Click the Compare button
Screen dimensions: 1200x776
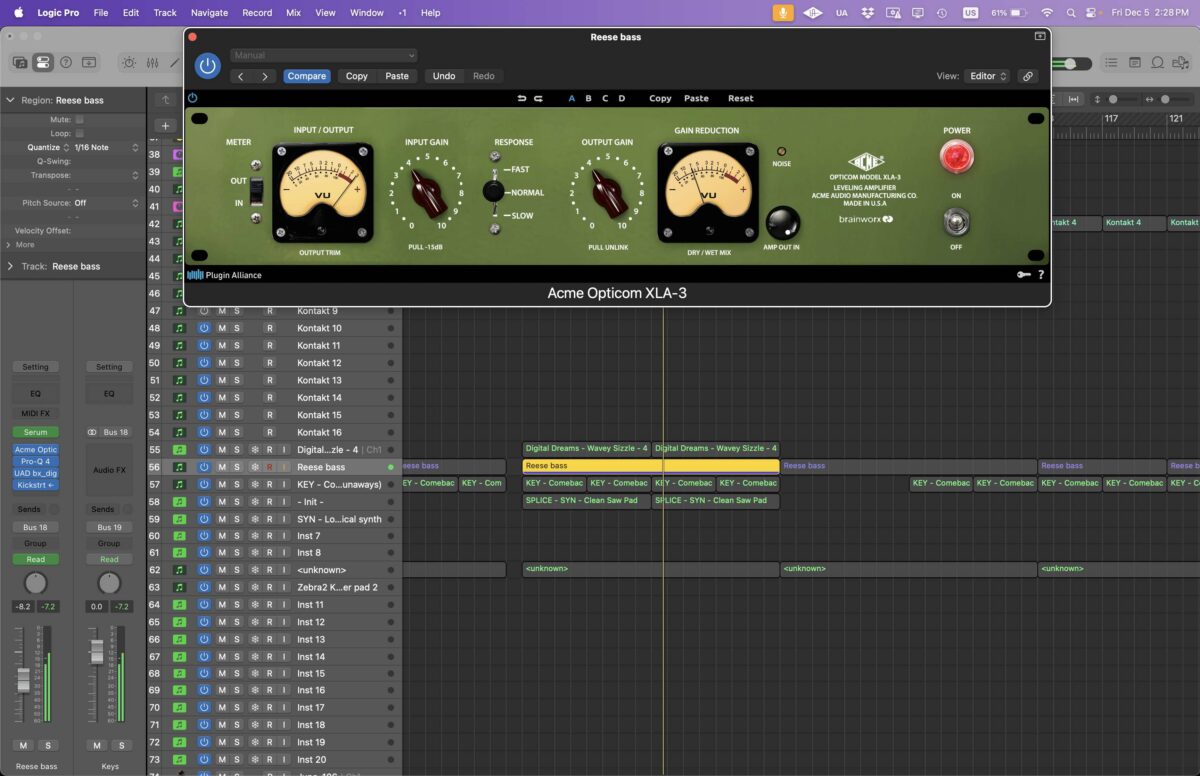click(x=307, y=76)
